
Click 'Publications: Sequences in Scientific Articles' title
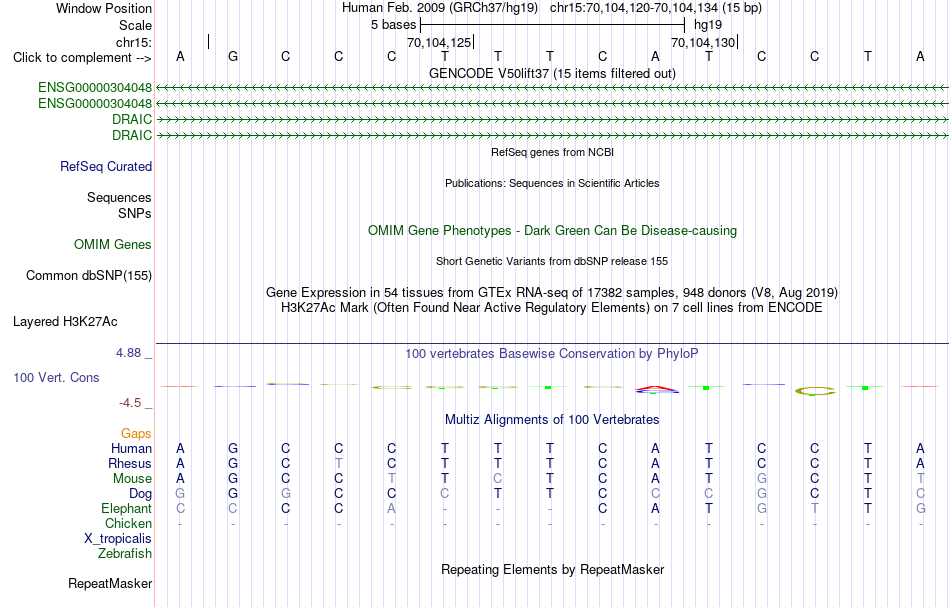tap(552, 183)
